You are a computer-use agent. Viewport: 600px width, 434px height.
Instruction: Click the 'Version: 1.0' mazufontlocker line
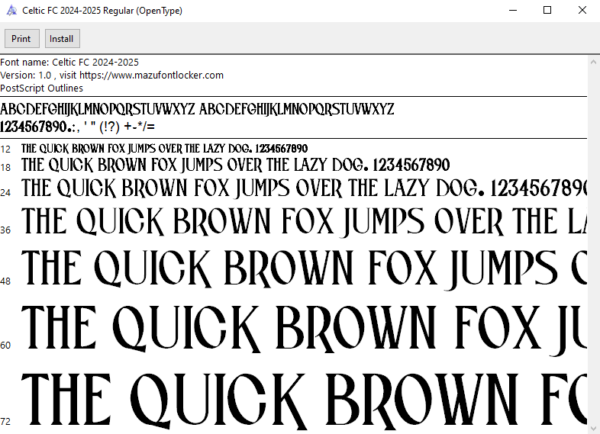[112, 75]
